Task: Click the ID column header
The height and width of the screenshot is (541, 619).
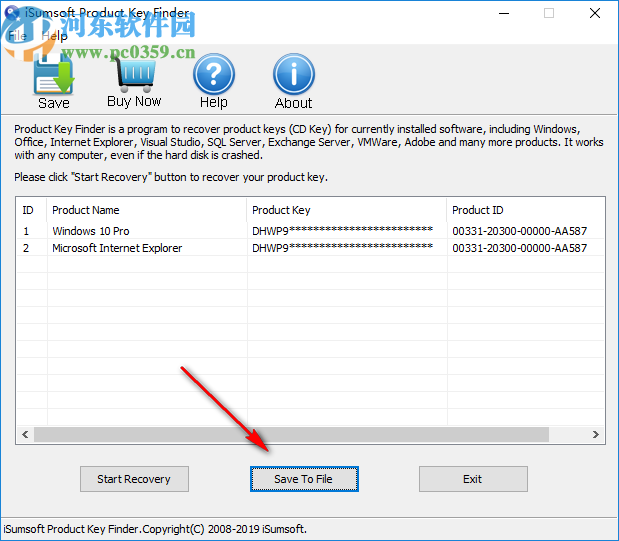Action: tap(32, 210)
